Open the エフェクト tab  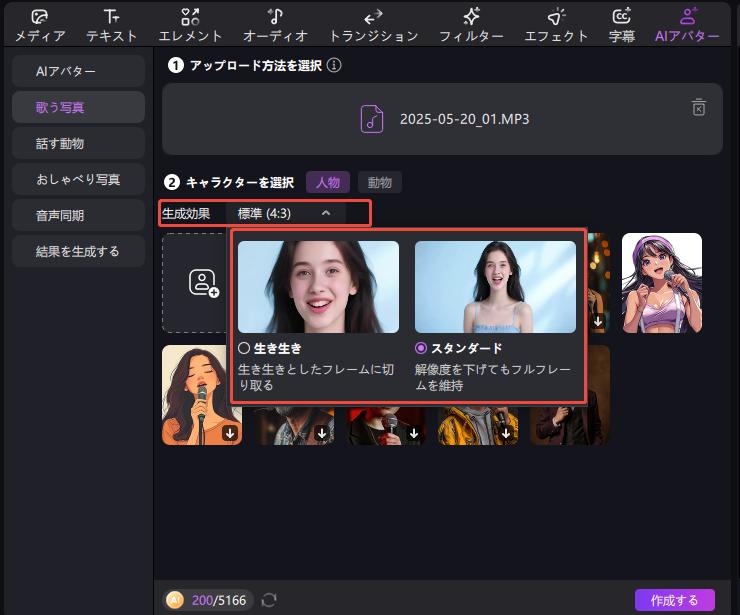556,25
